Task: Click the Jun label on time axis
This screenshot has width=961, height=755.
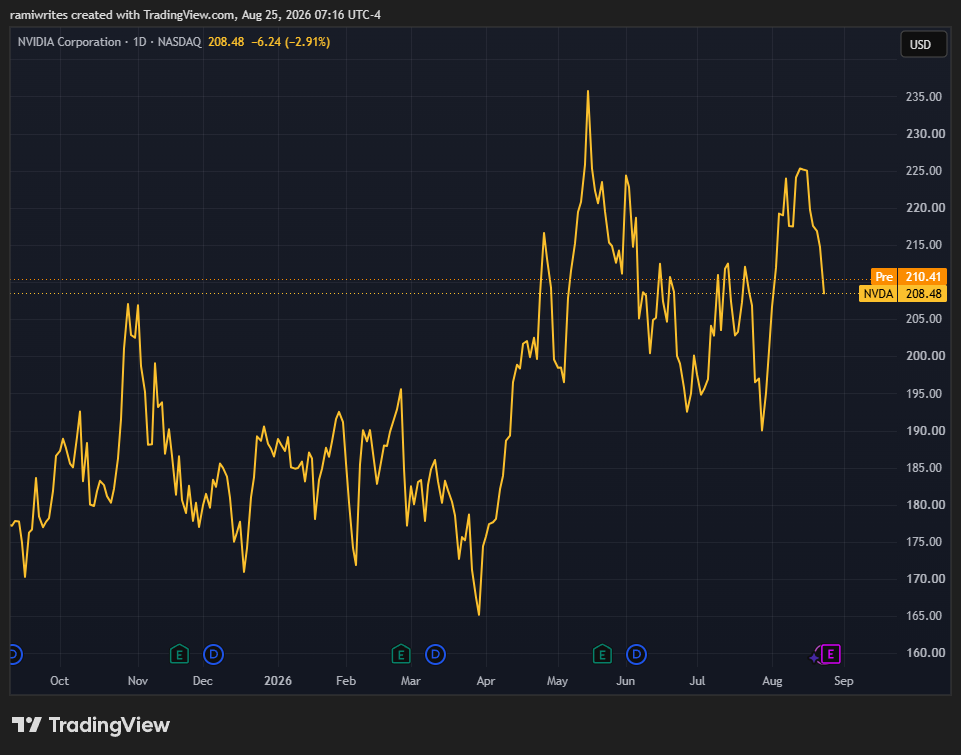Action: [x=626, y=681]
